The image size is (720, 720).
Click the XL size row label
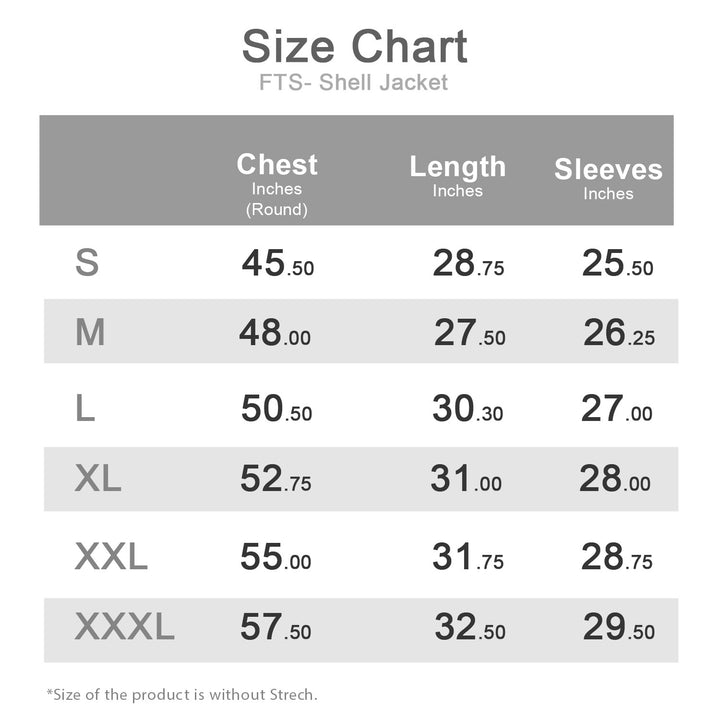point(98,480)
